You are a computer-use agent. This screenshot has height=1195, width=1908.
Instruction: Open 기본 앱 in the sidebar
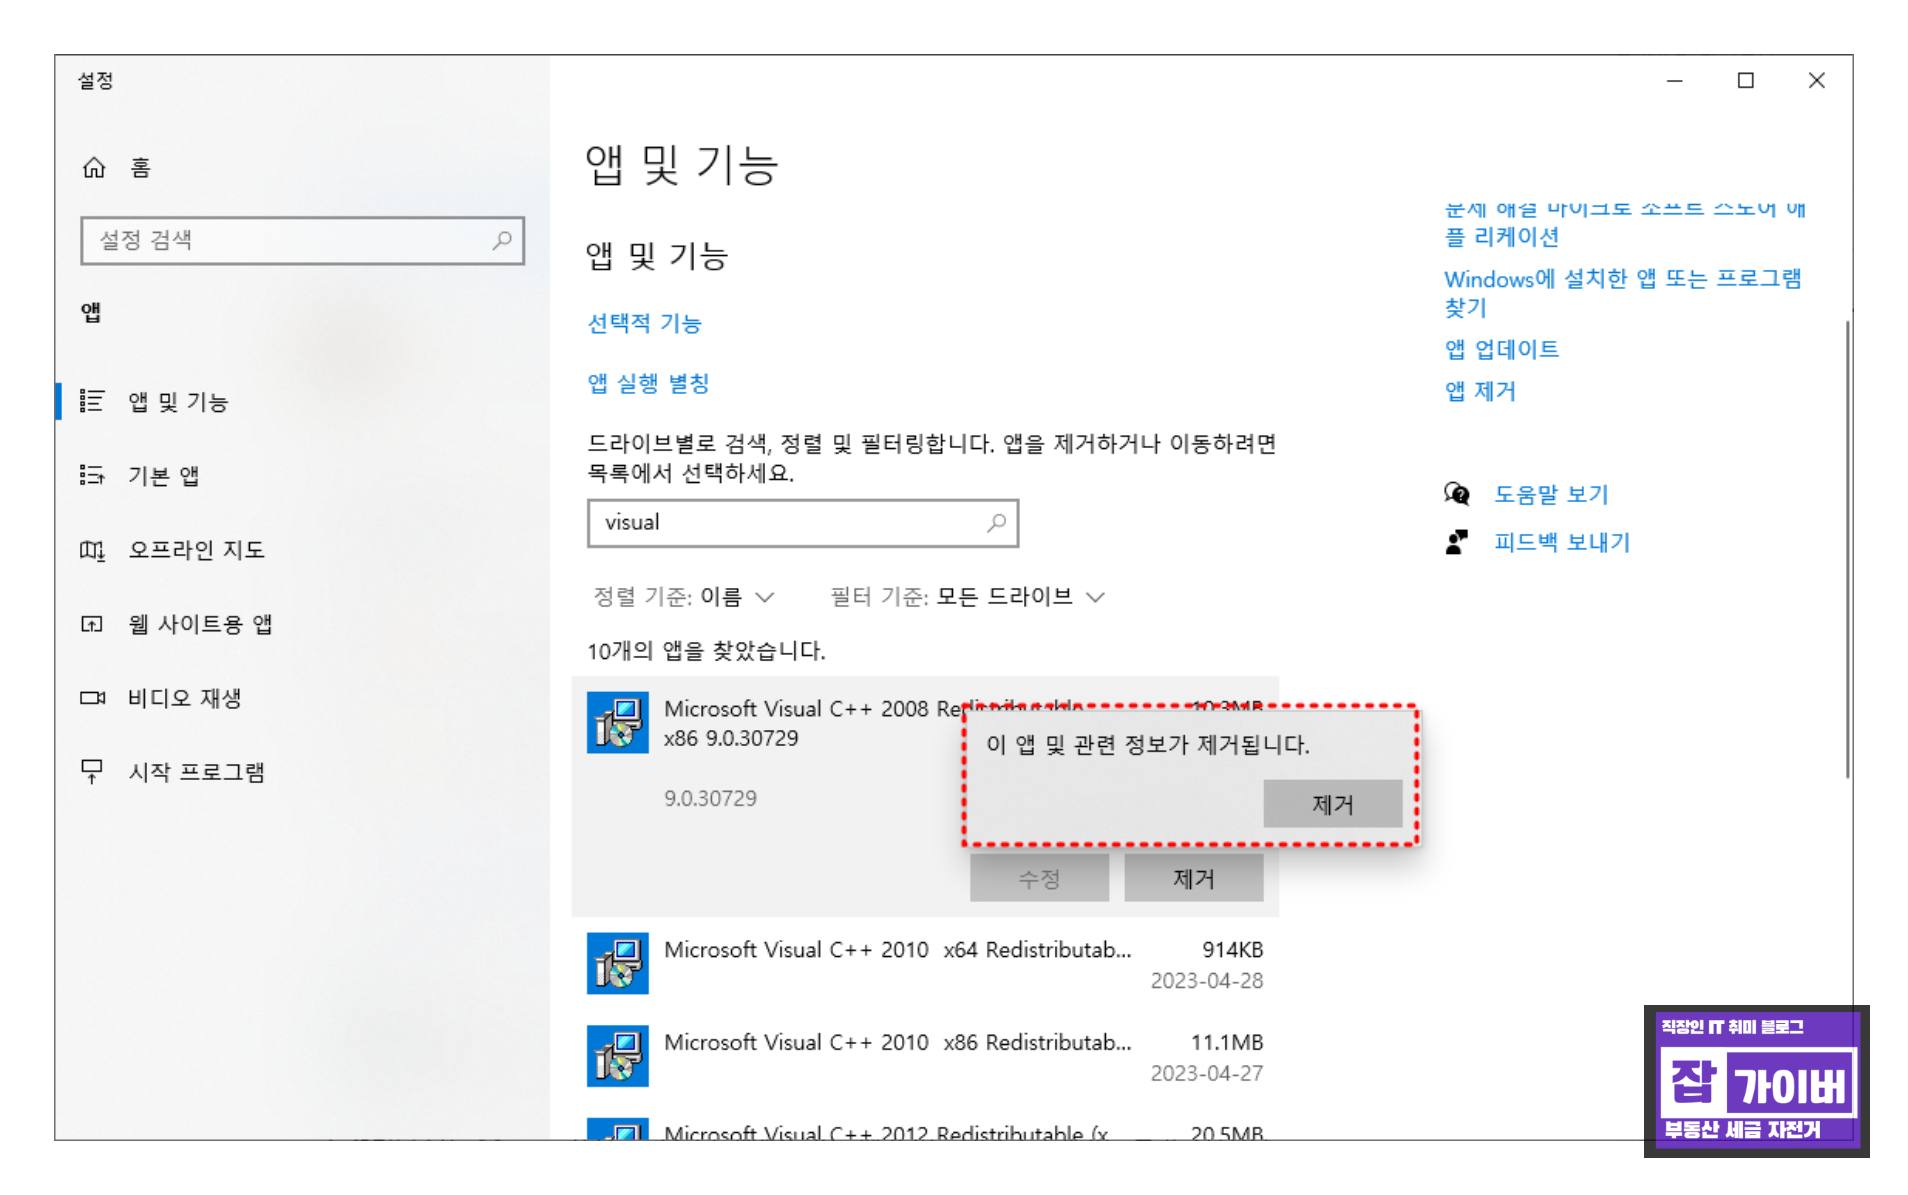(x=163, y=476)
